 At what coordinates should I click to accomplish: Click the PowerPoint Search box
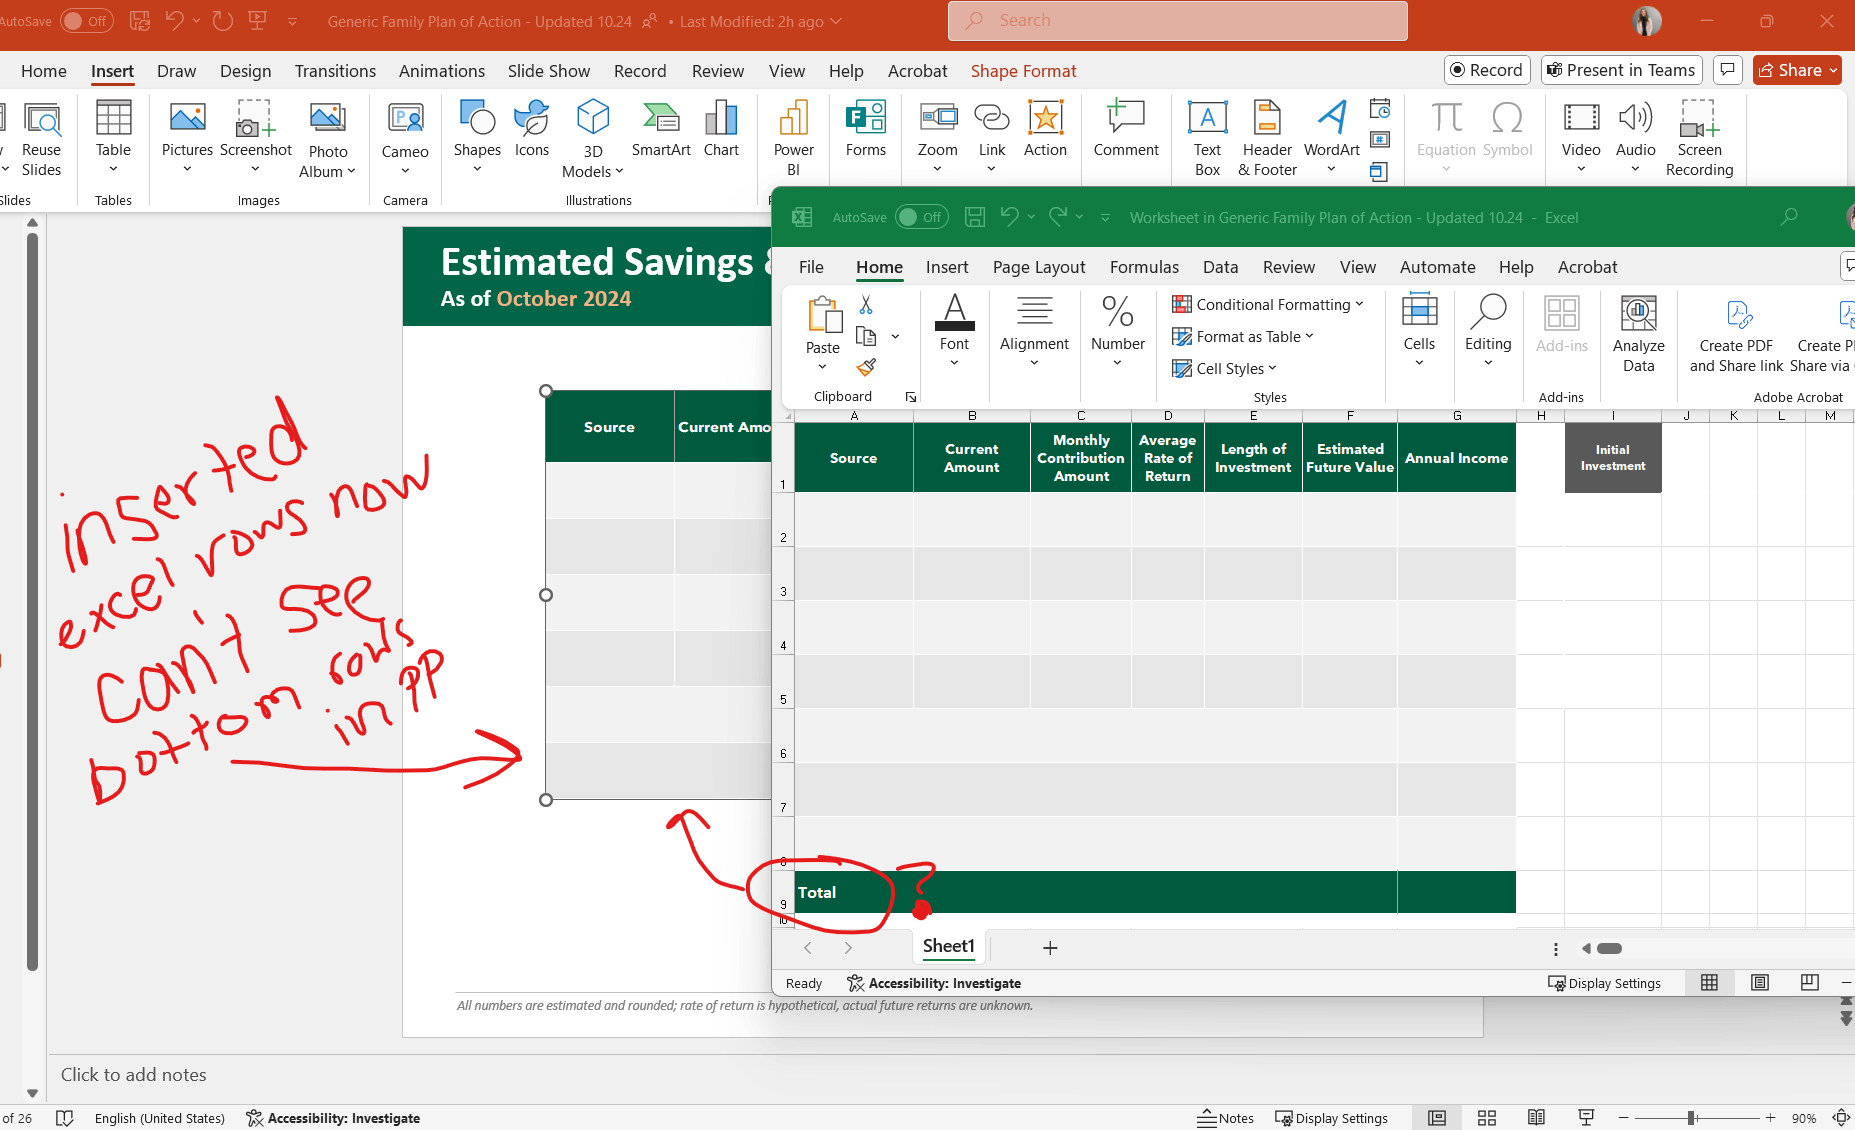click(1177, 20)
